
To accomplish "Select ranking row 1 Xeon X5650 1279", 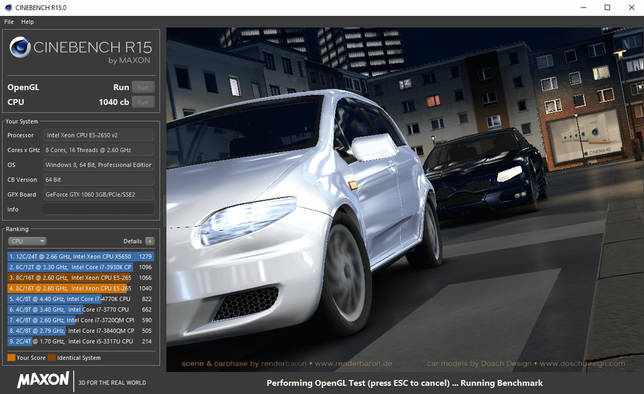I will 80,256.
